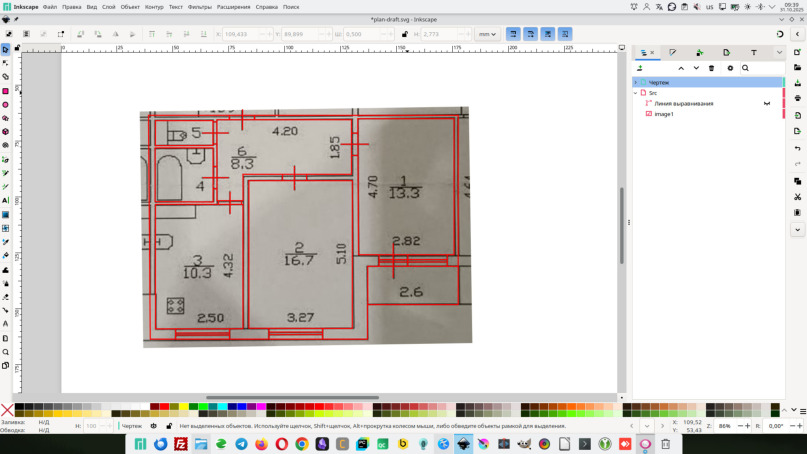Screen dimensions: 807x454
Task: Select the Ellipse tool
Action: (5, 105)
